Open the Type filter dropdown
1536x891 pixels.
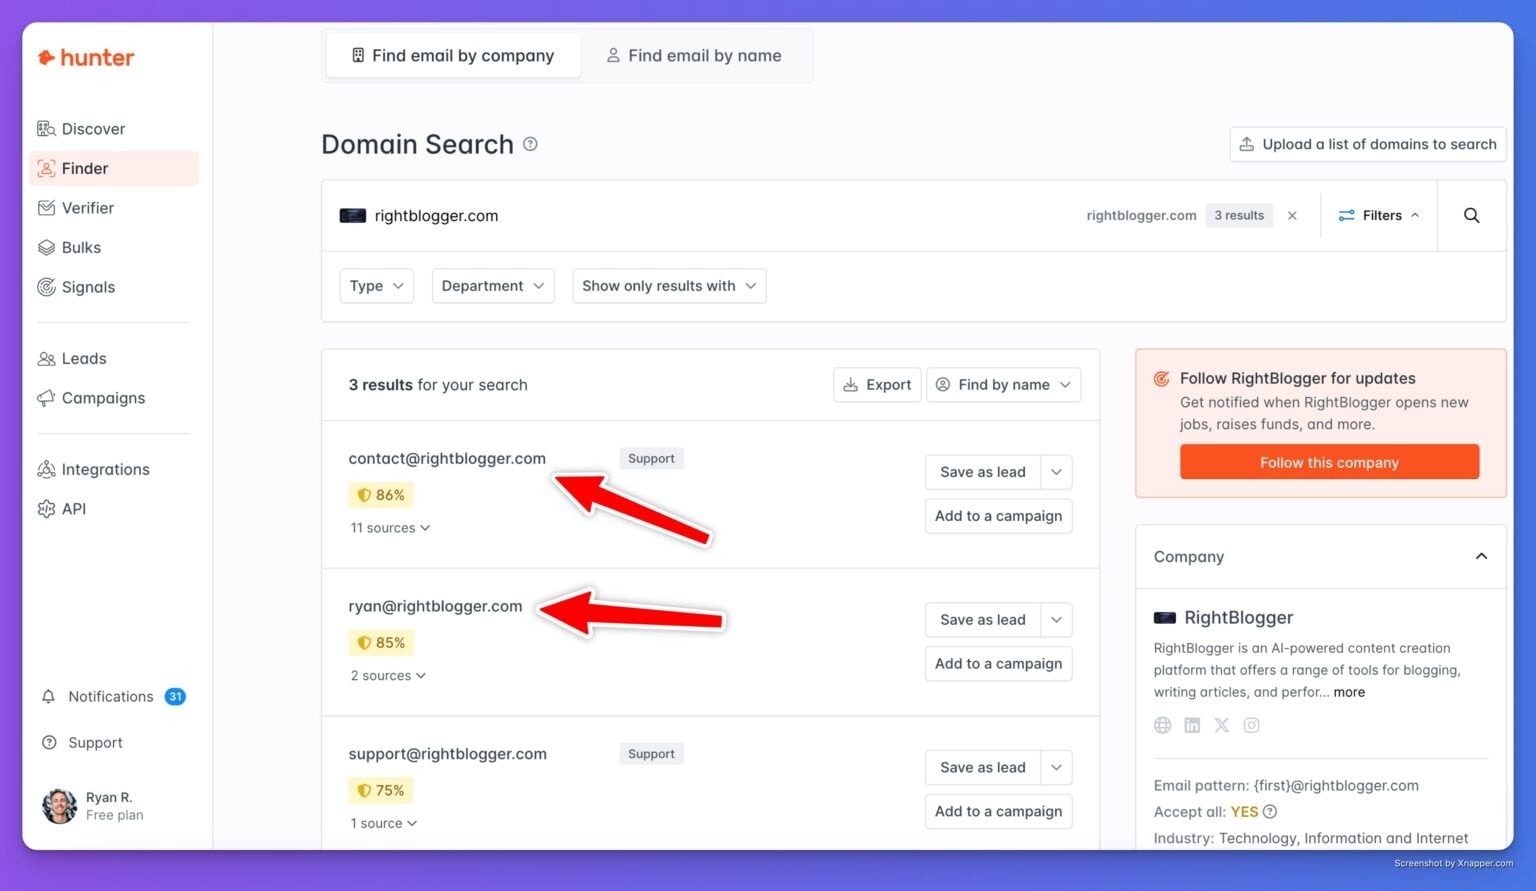coord(376,285)
